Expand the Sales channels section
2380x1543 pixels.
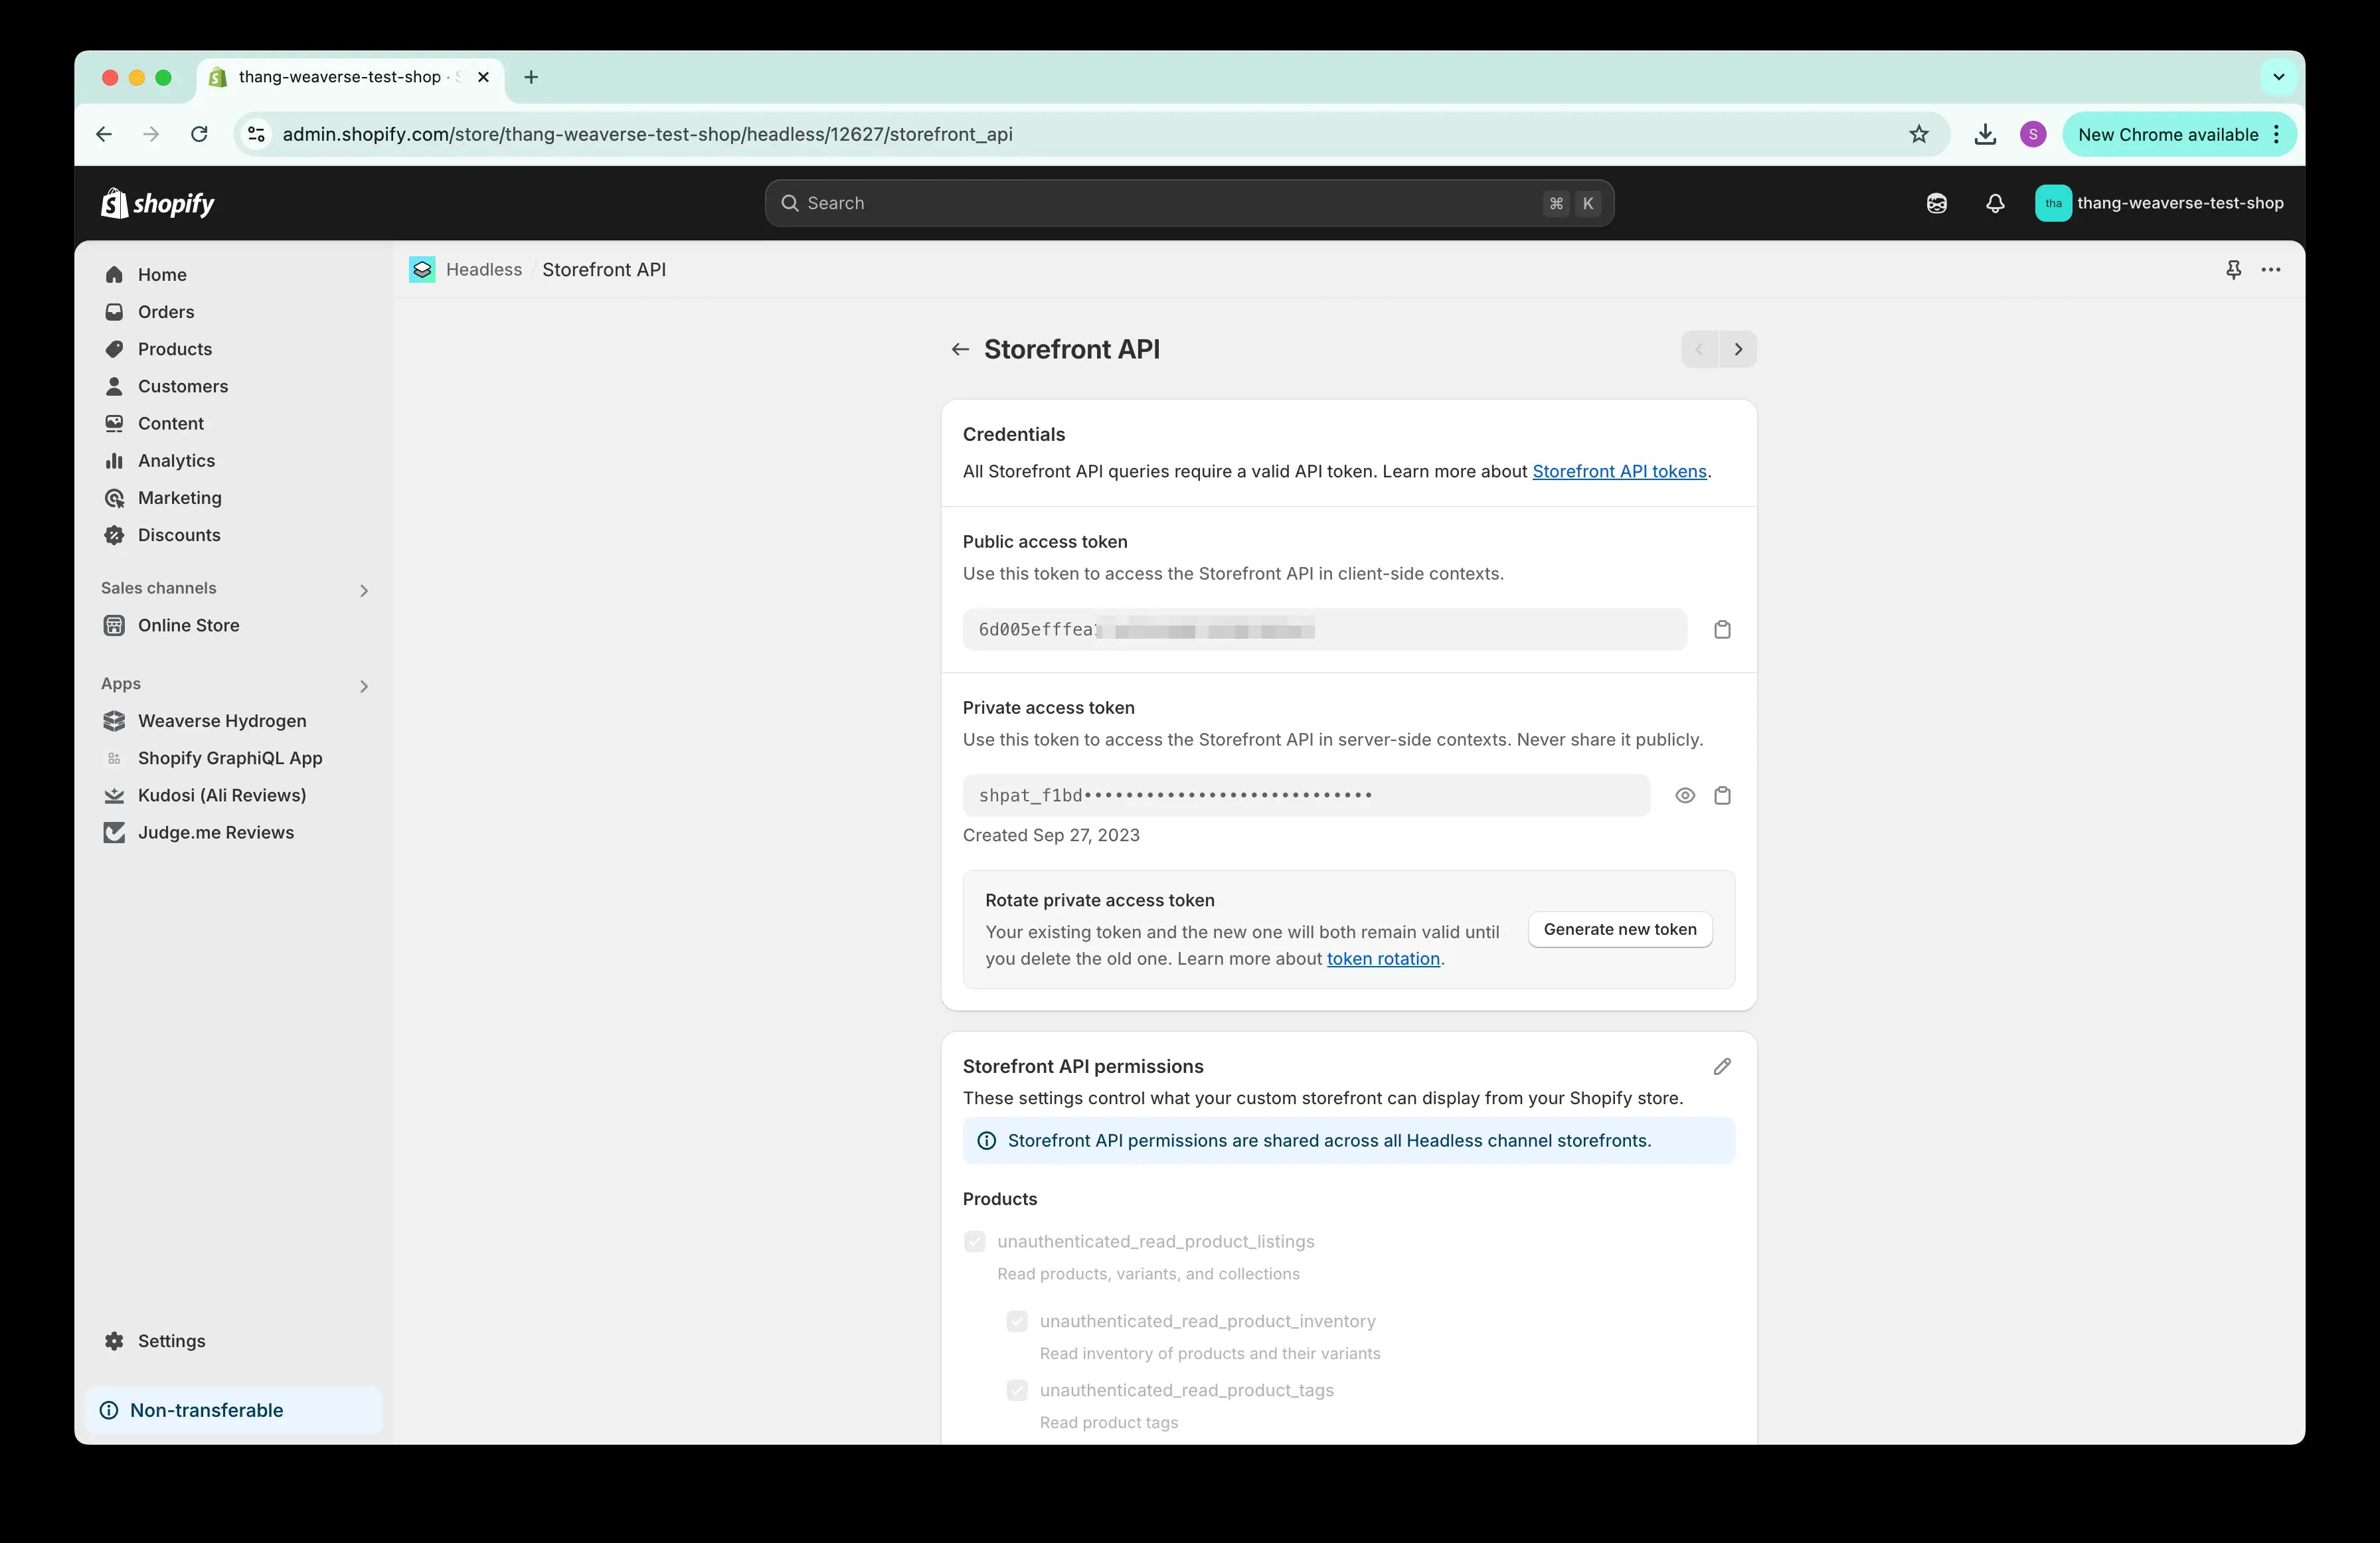[x=363, y=590]
